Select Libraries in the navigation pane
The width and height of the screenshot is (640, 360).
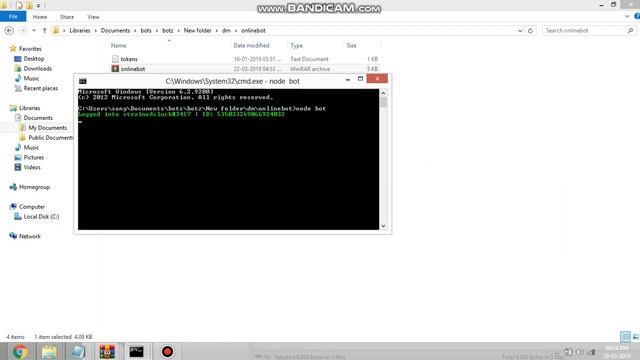[29, 108]
